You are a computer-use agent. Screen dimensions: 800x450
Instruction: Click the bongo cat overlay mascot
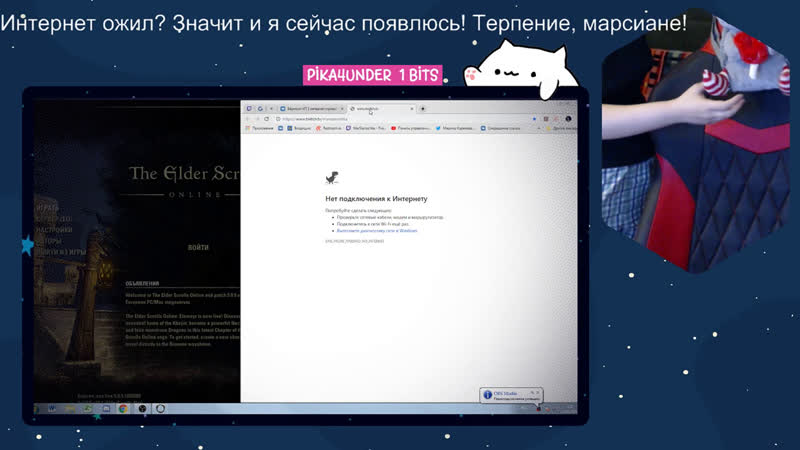pyautogui.click(x=521, y=70)
